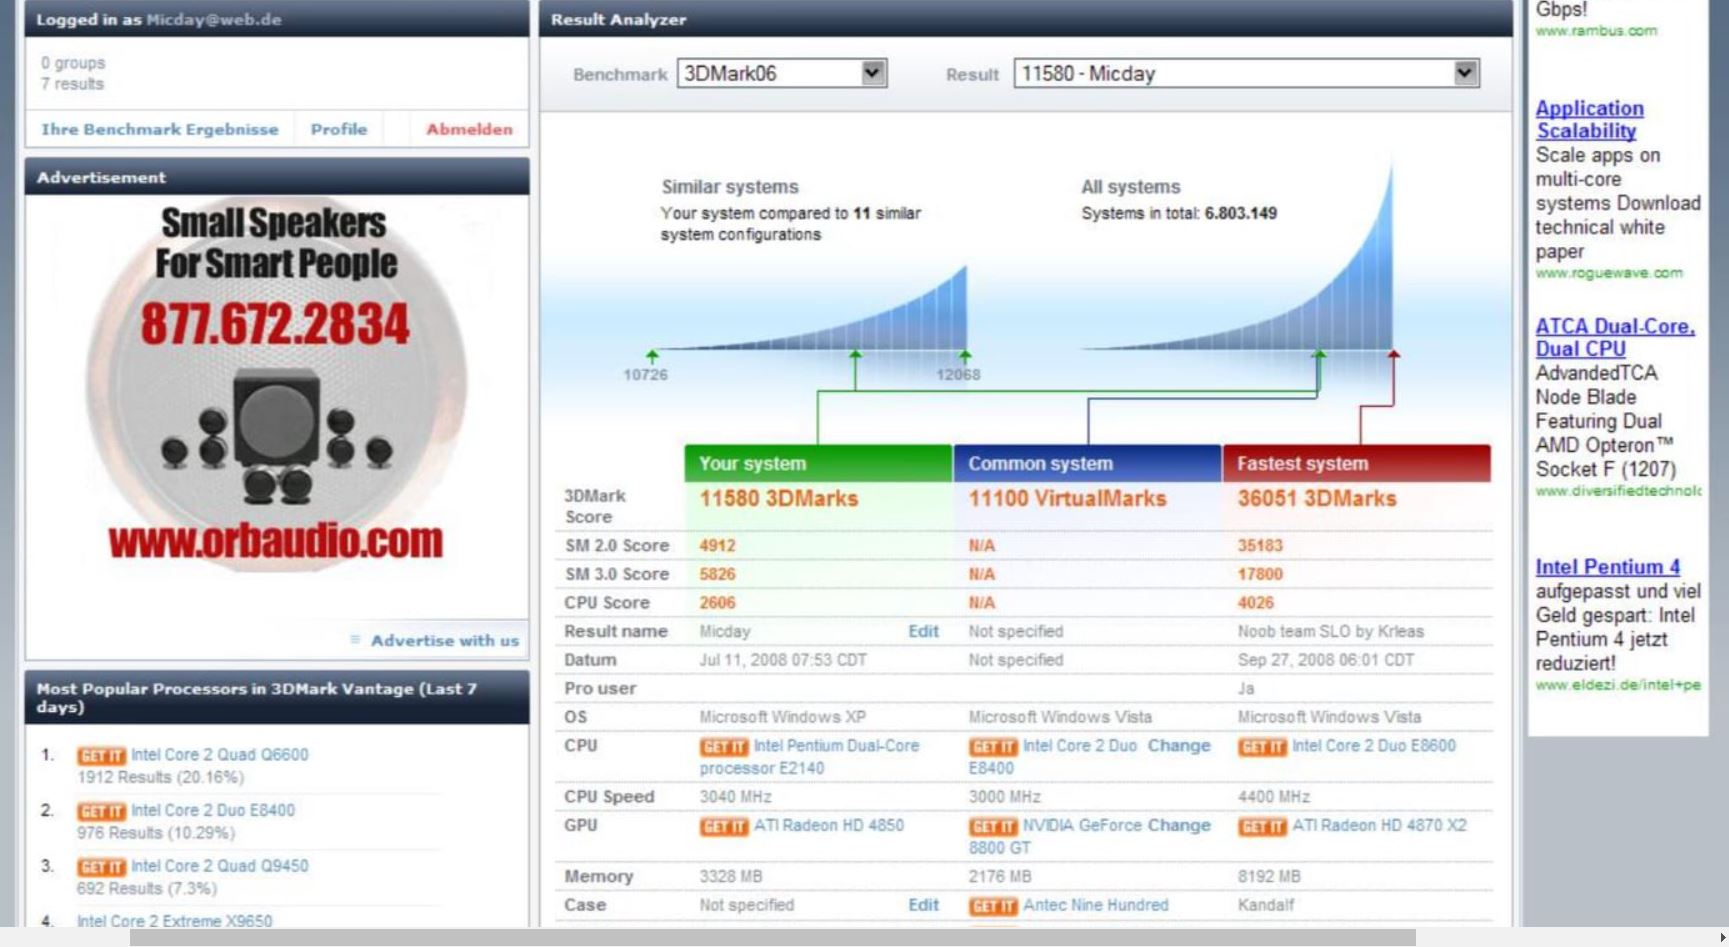
Task: Select fastest SM 3.0 Score value 17800
Action: [x=1260, y=574]
